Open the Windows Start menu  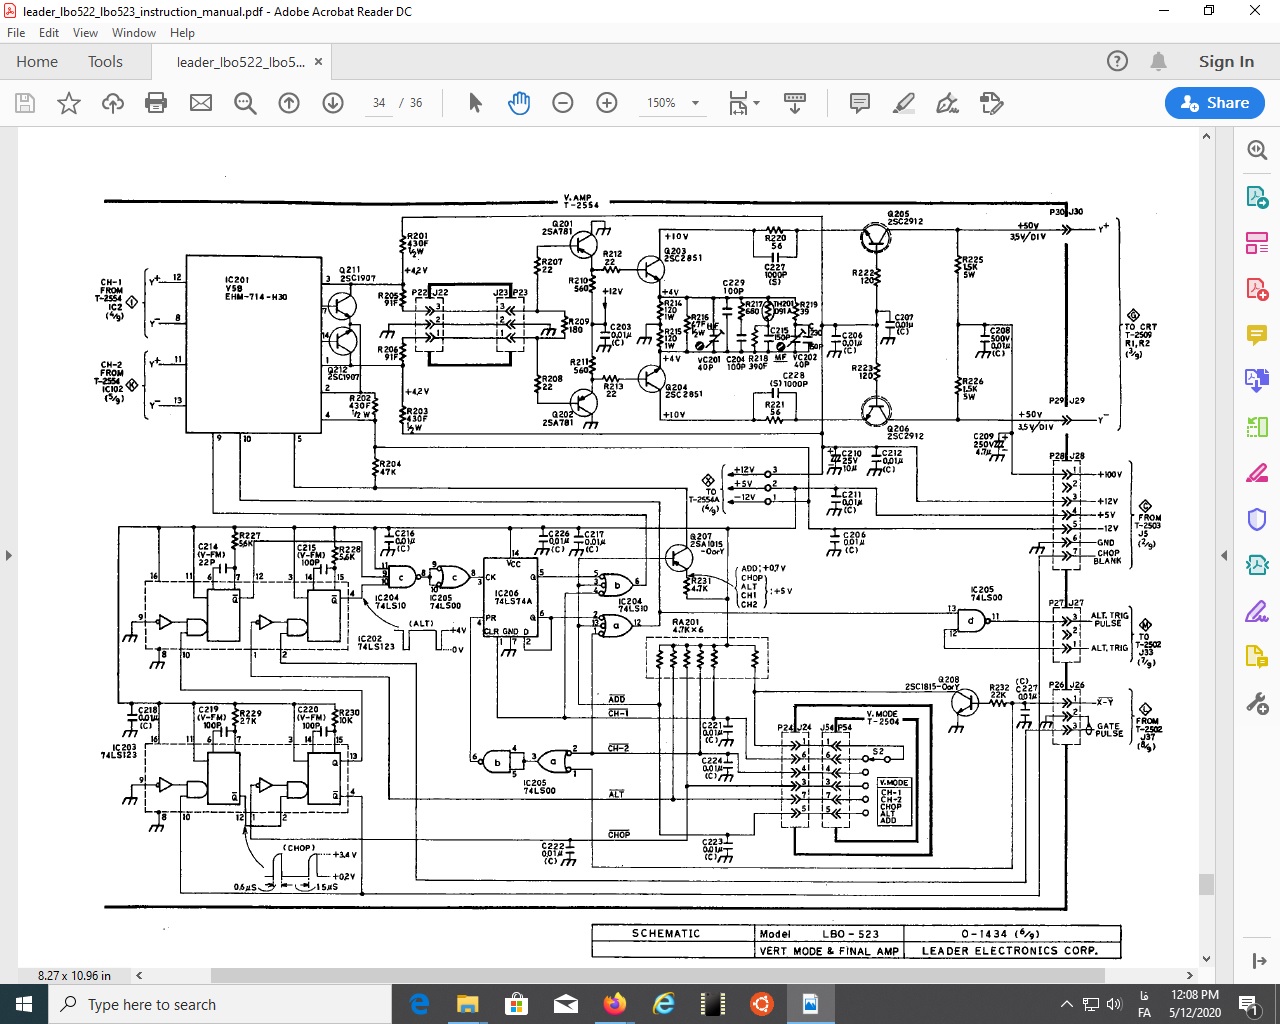tap(24, 1004)
